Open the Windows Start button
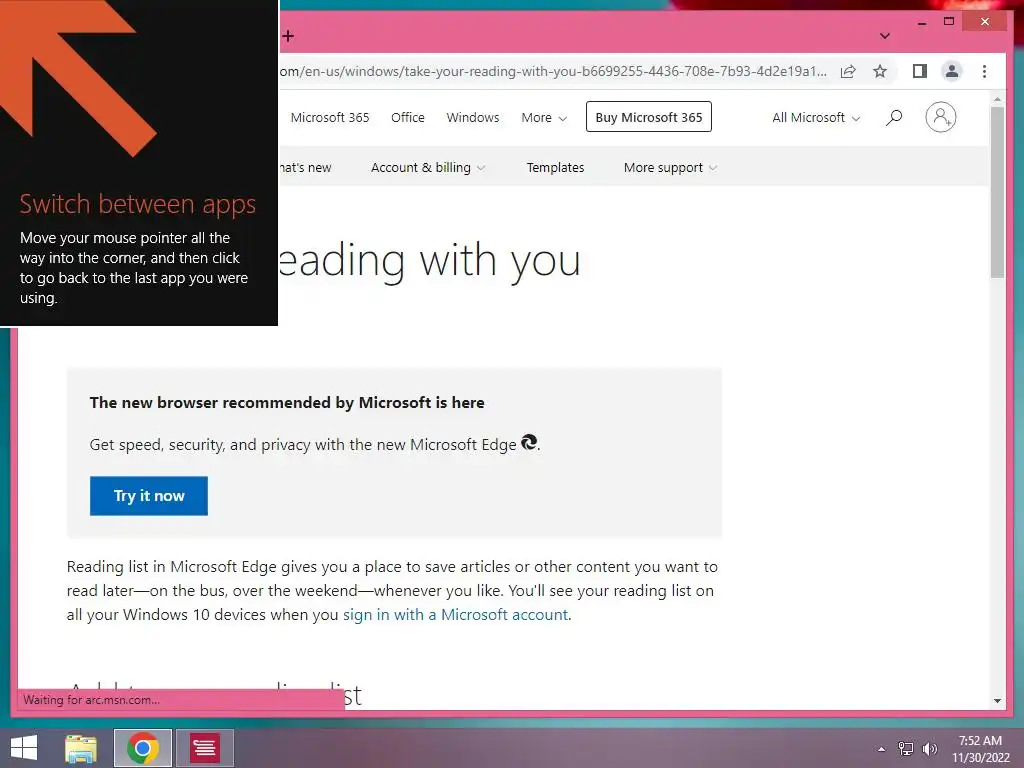Screen dimensions: 1024x768 point(24,748)
